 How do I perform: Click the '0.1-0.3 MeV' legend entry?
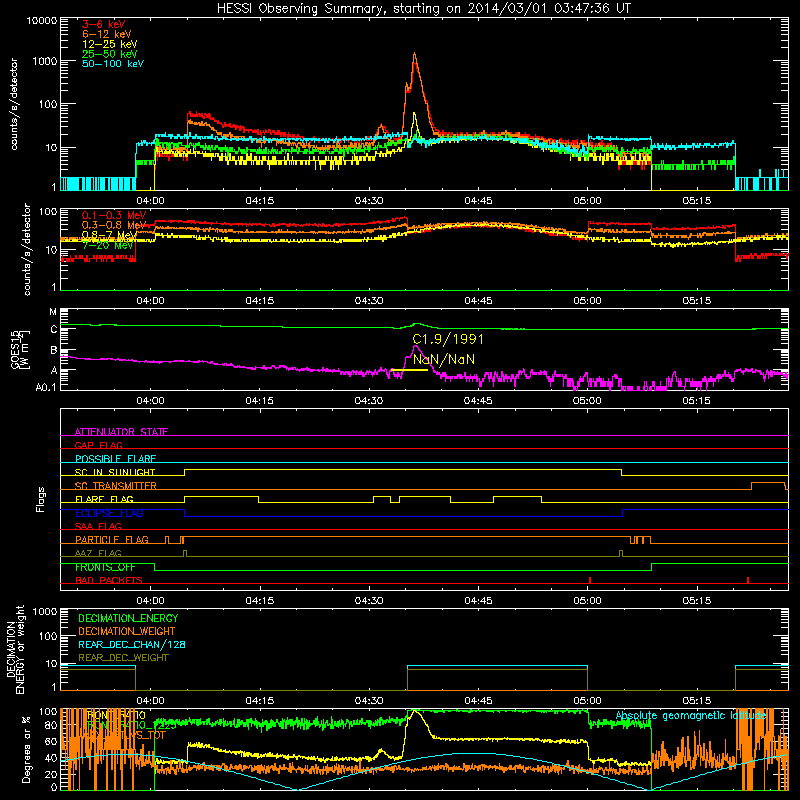(114, 215)
